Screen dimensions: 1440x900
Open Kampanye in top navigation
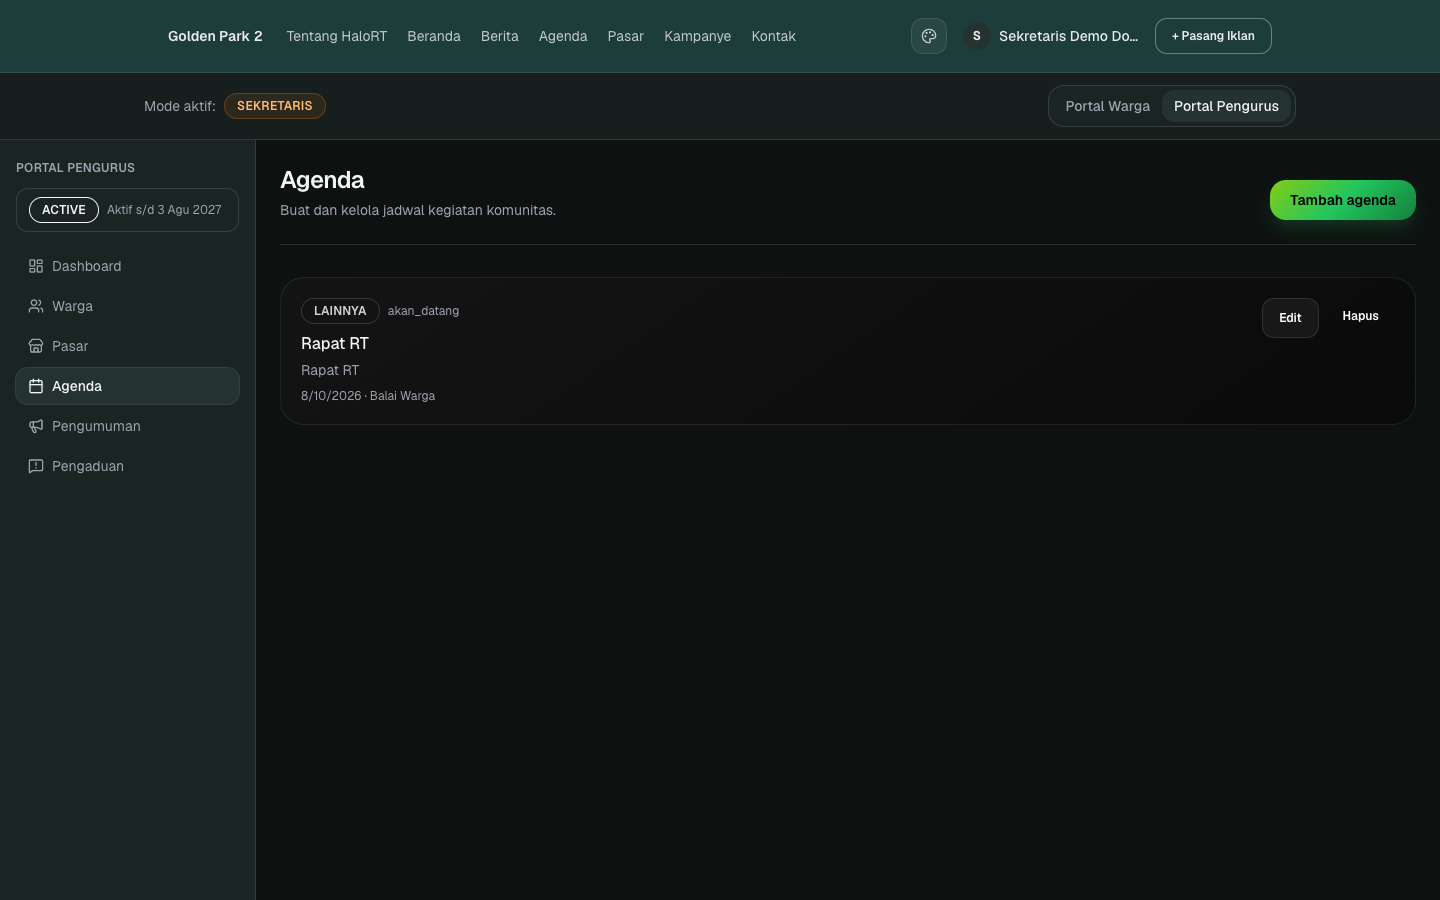[x=697, y=36]
